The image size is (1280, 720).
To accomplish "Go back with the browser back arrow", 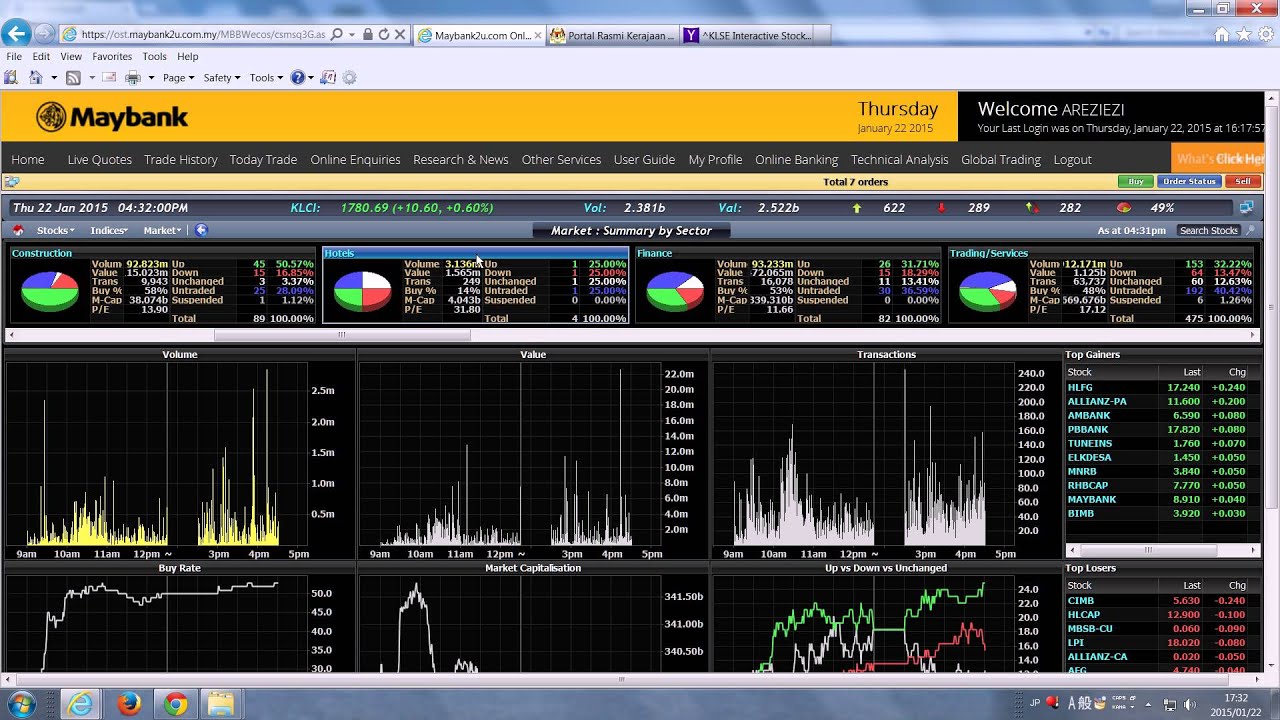I will pos(15,34).
